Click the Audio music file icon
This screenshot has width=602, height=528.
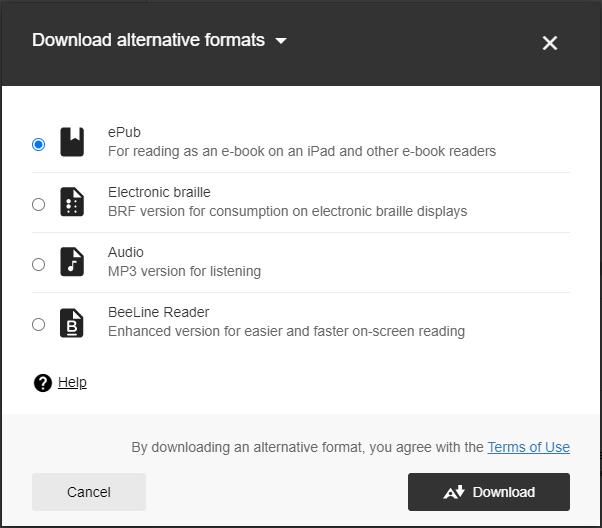click(x=72, y=262)
